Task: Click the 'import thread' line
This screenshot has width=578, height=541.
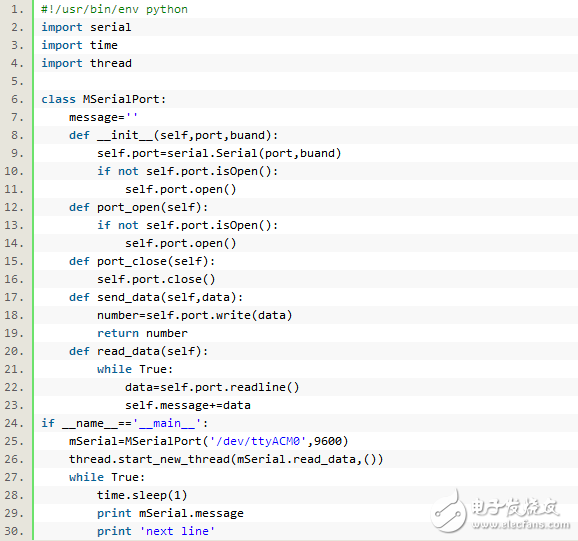Action: click(86, 63)
